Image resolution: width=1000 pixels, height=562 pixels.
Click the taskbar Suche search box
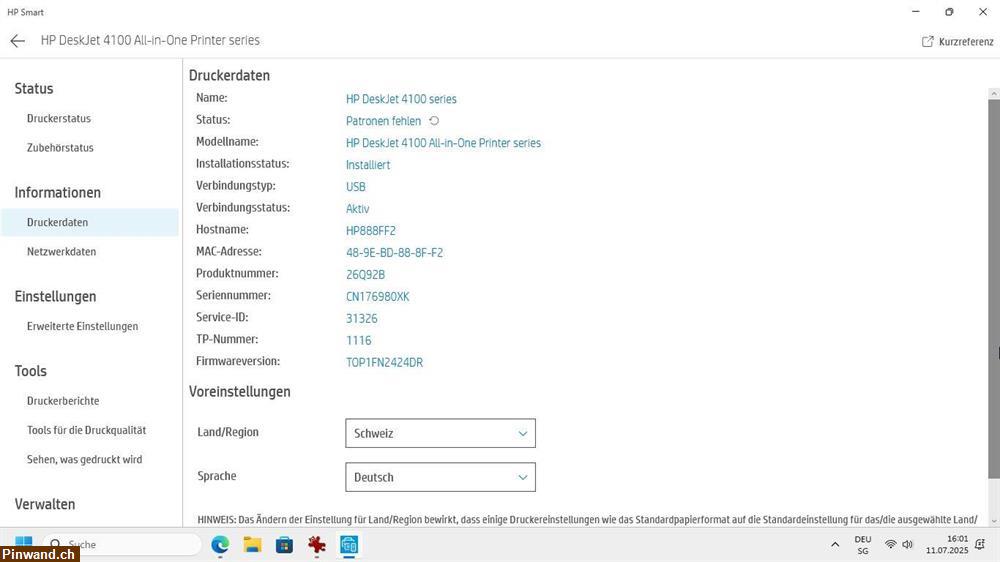click(x=122, y=544)
